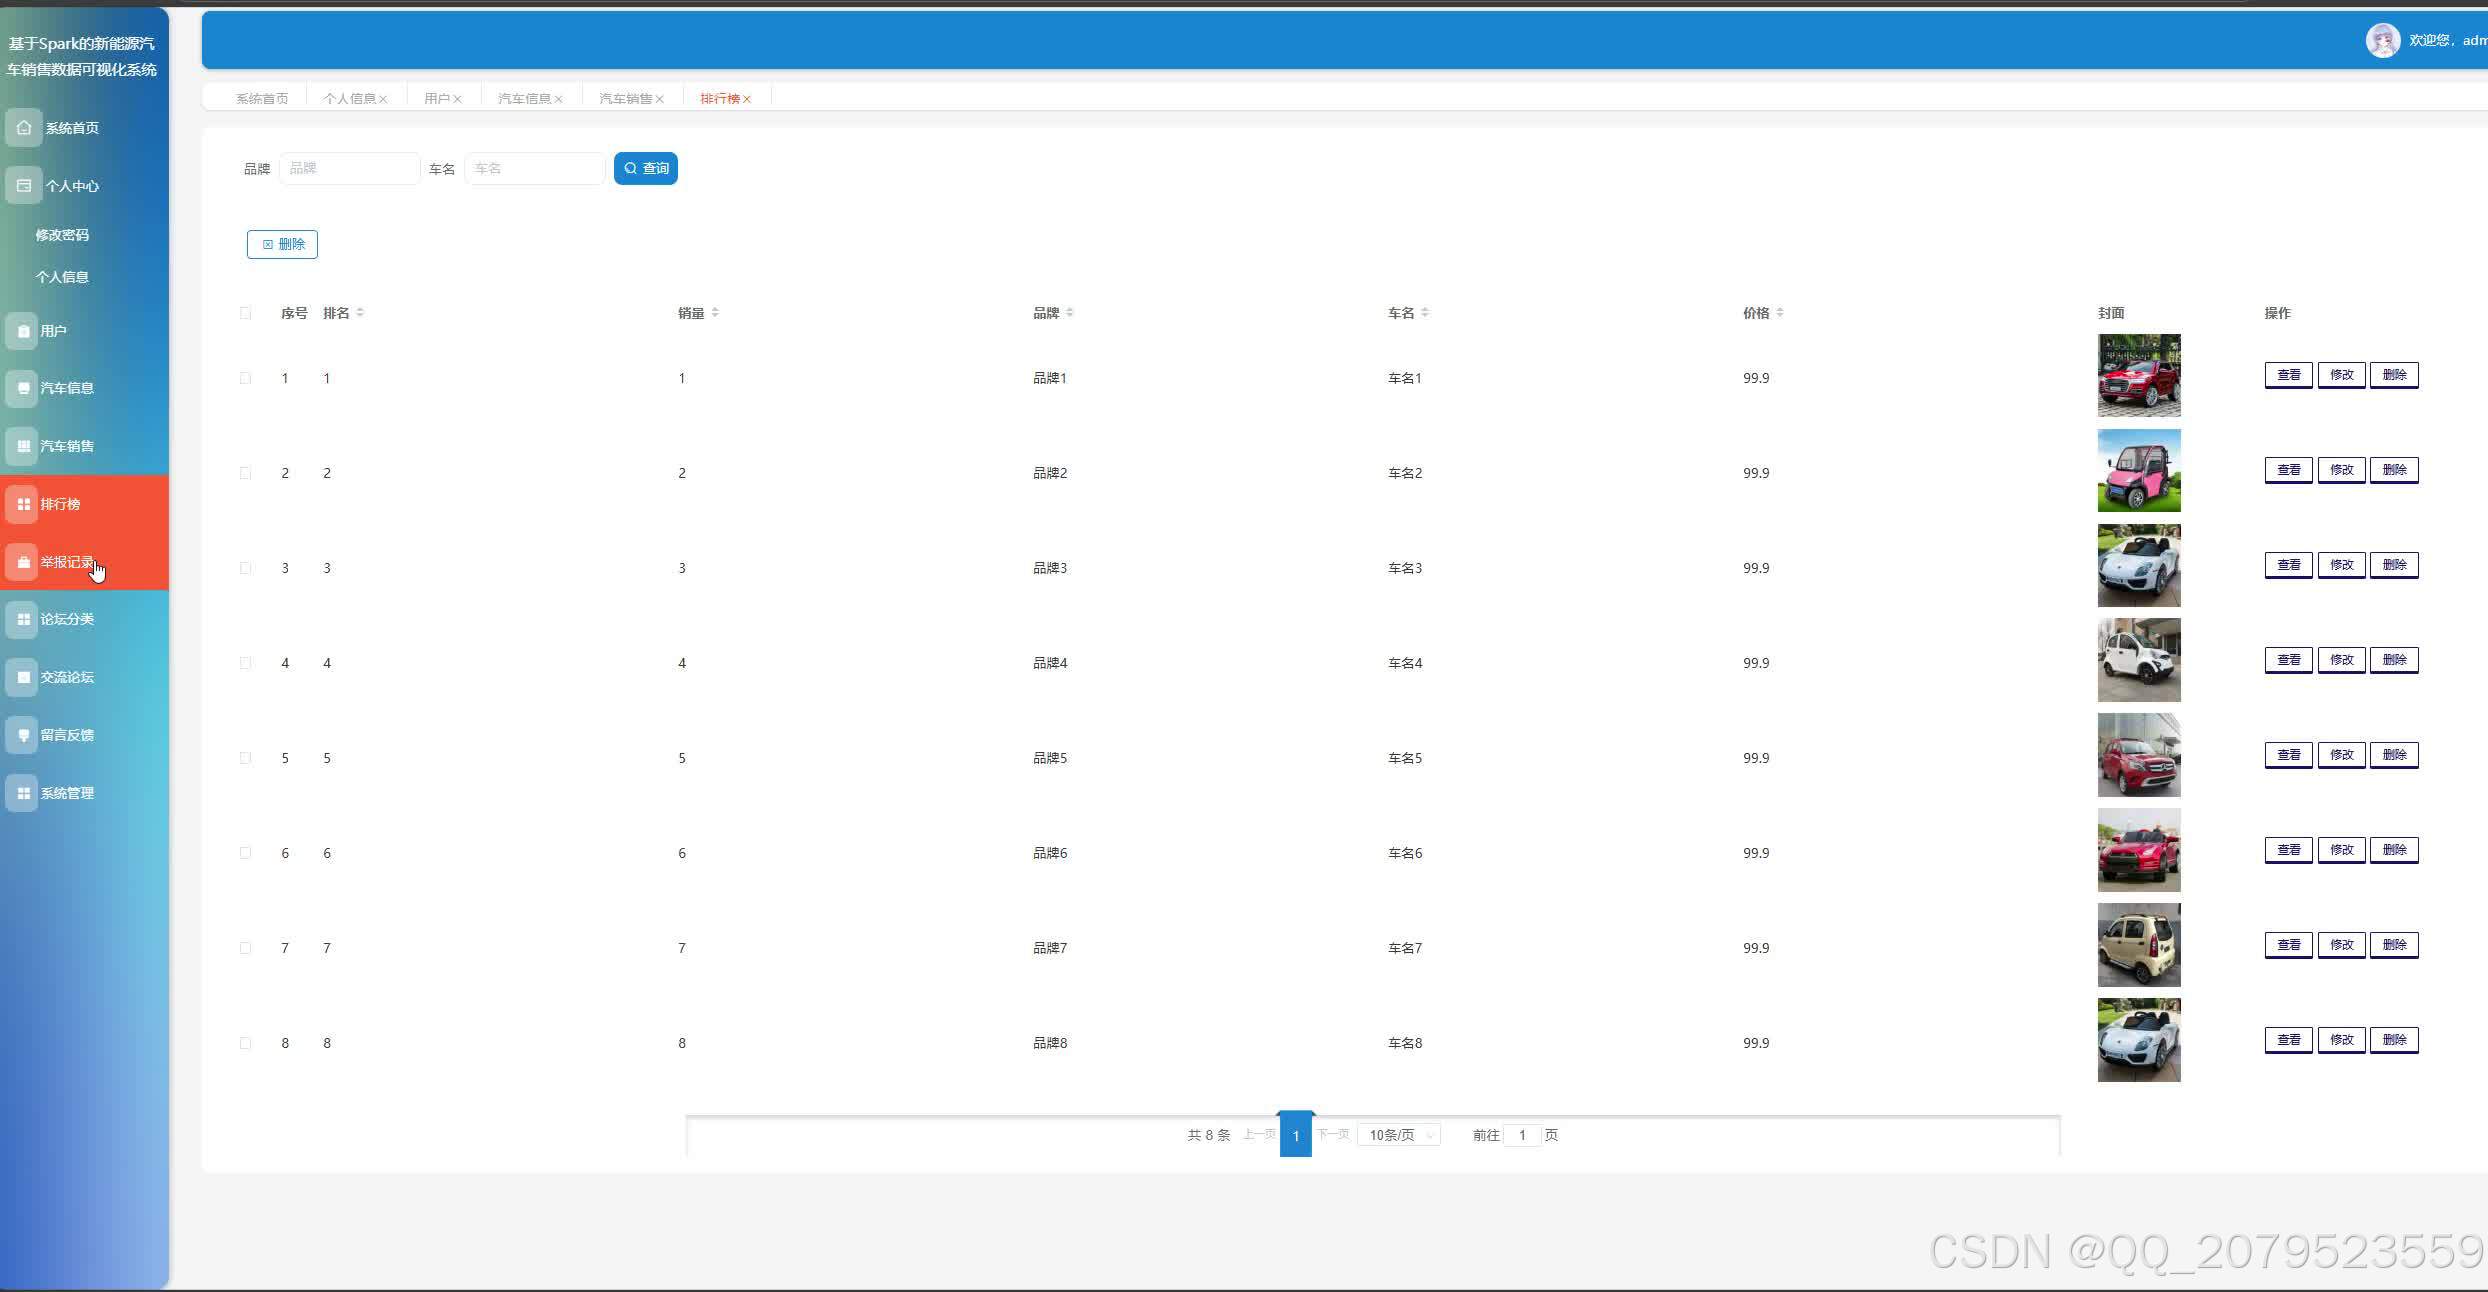The width and height of the screenshot is (2488, 1292).
Task: Click the 汽车销售 sidebar icon
Action: point(24,446)
